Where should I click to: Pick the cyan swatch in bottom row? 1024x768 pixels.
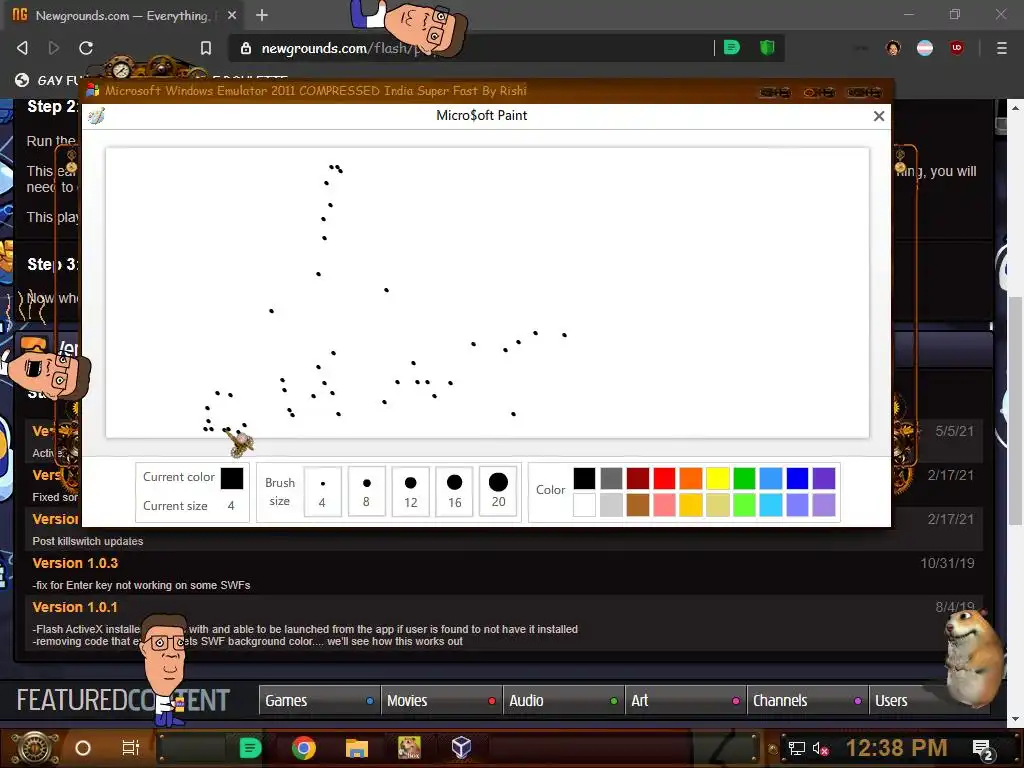(x=771, y=505)
